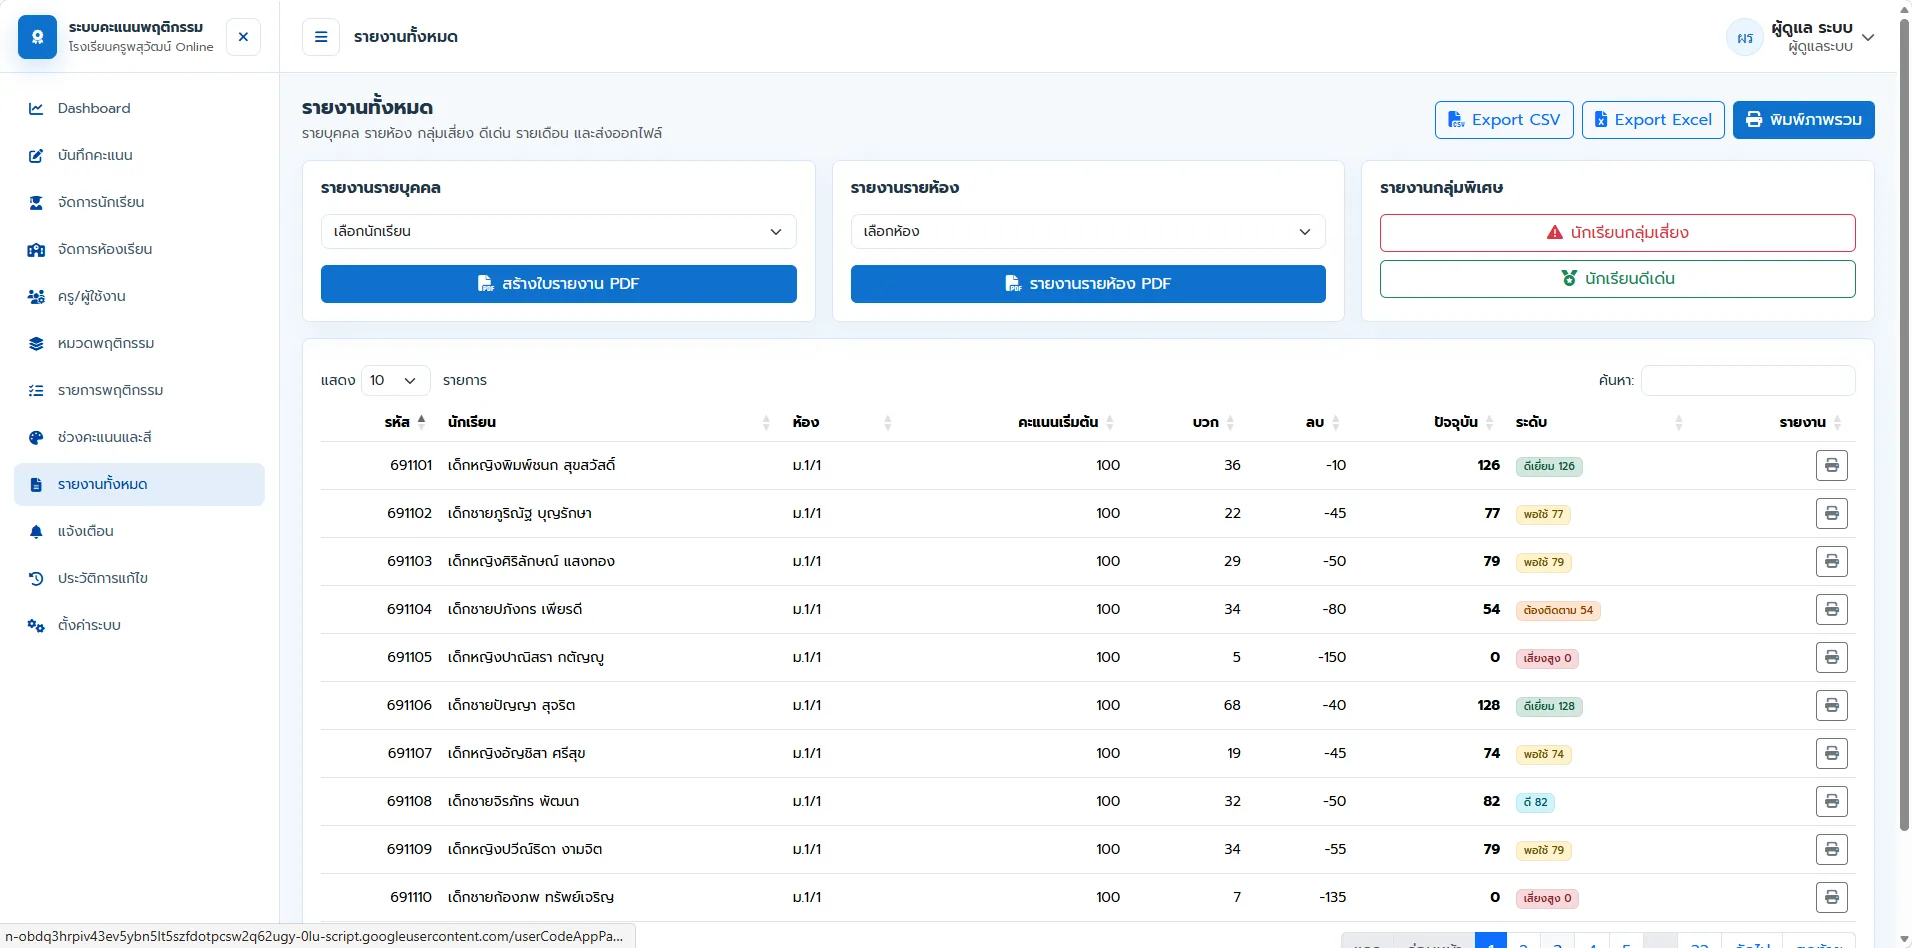The width and height of the screenshot is (1912, 948).
Task: Print report for student 691104
Action: click(x=1831, y=609)
